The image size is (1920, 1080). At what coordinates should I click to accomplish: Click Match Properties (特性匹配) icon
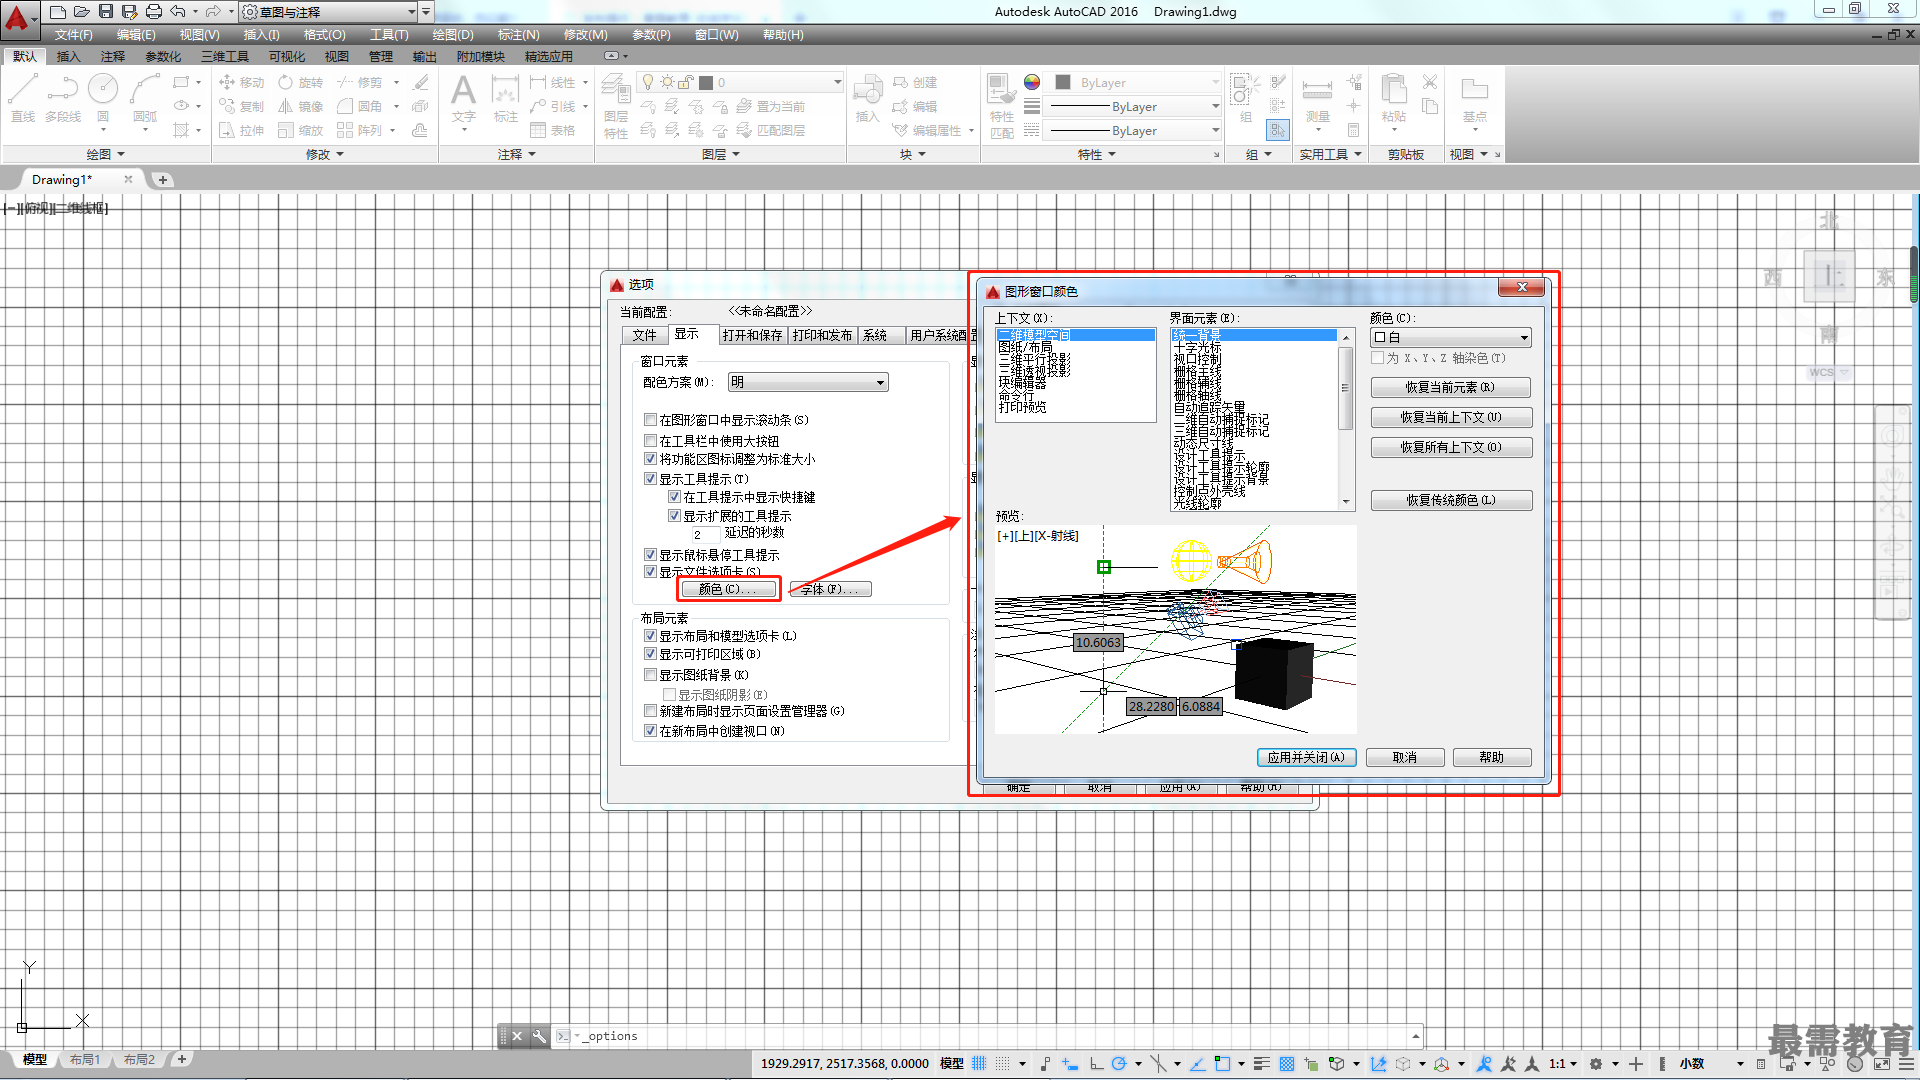(x=1001, y=106)
